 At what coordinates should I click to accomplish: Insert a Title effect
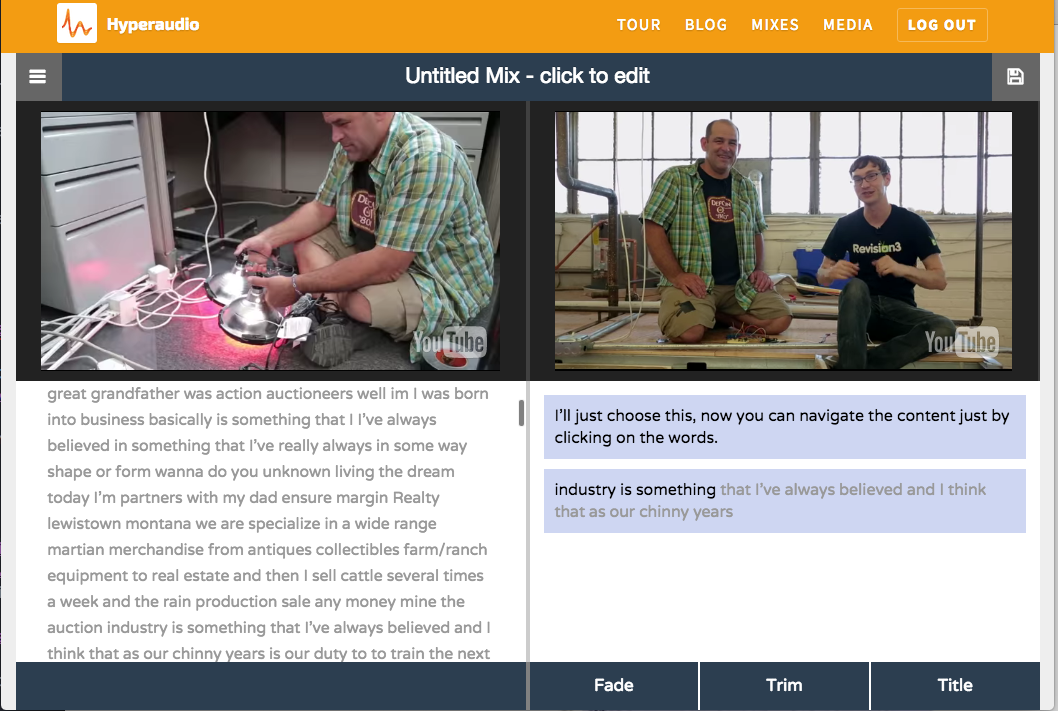(955, 685)
